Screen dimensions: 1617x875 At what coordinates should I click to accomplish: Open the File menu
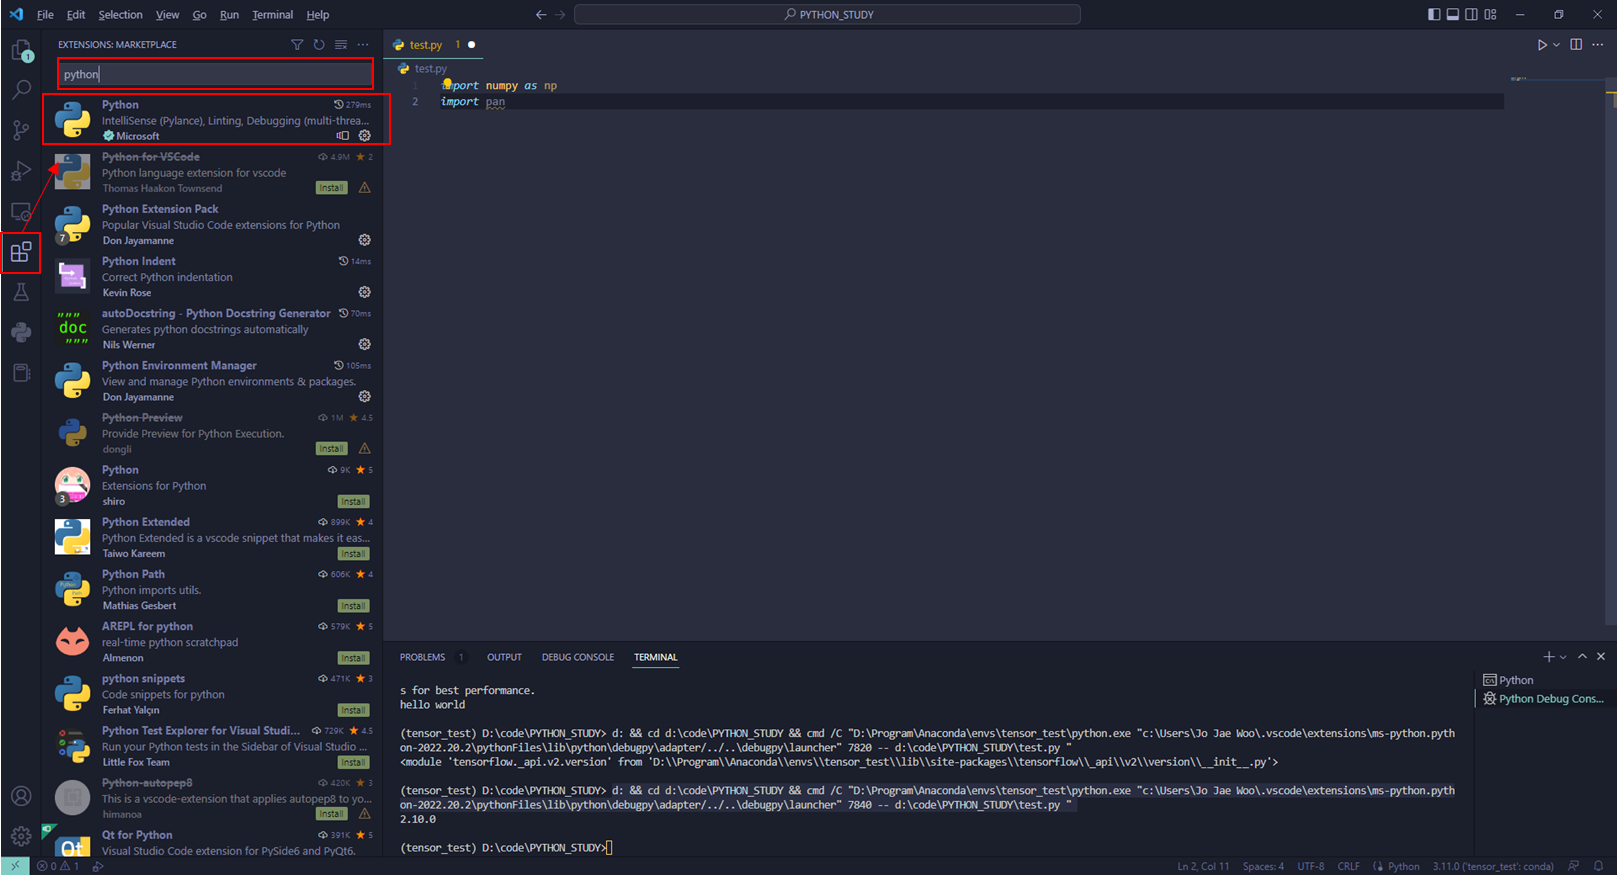click(45, 15)
